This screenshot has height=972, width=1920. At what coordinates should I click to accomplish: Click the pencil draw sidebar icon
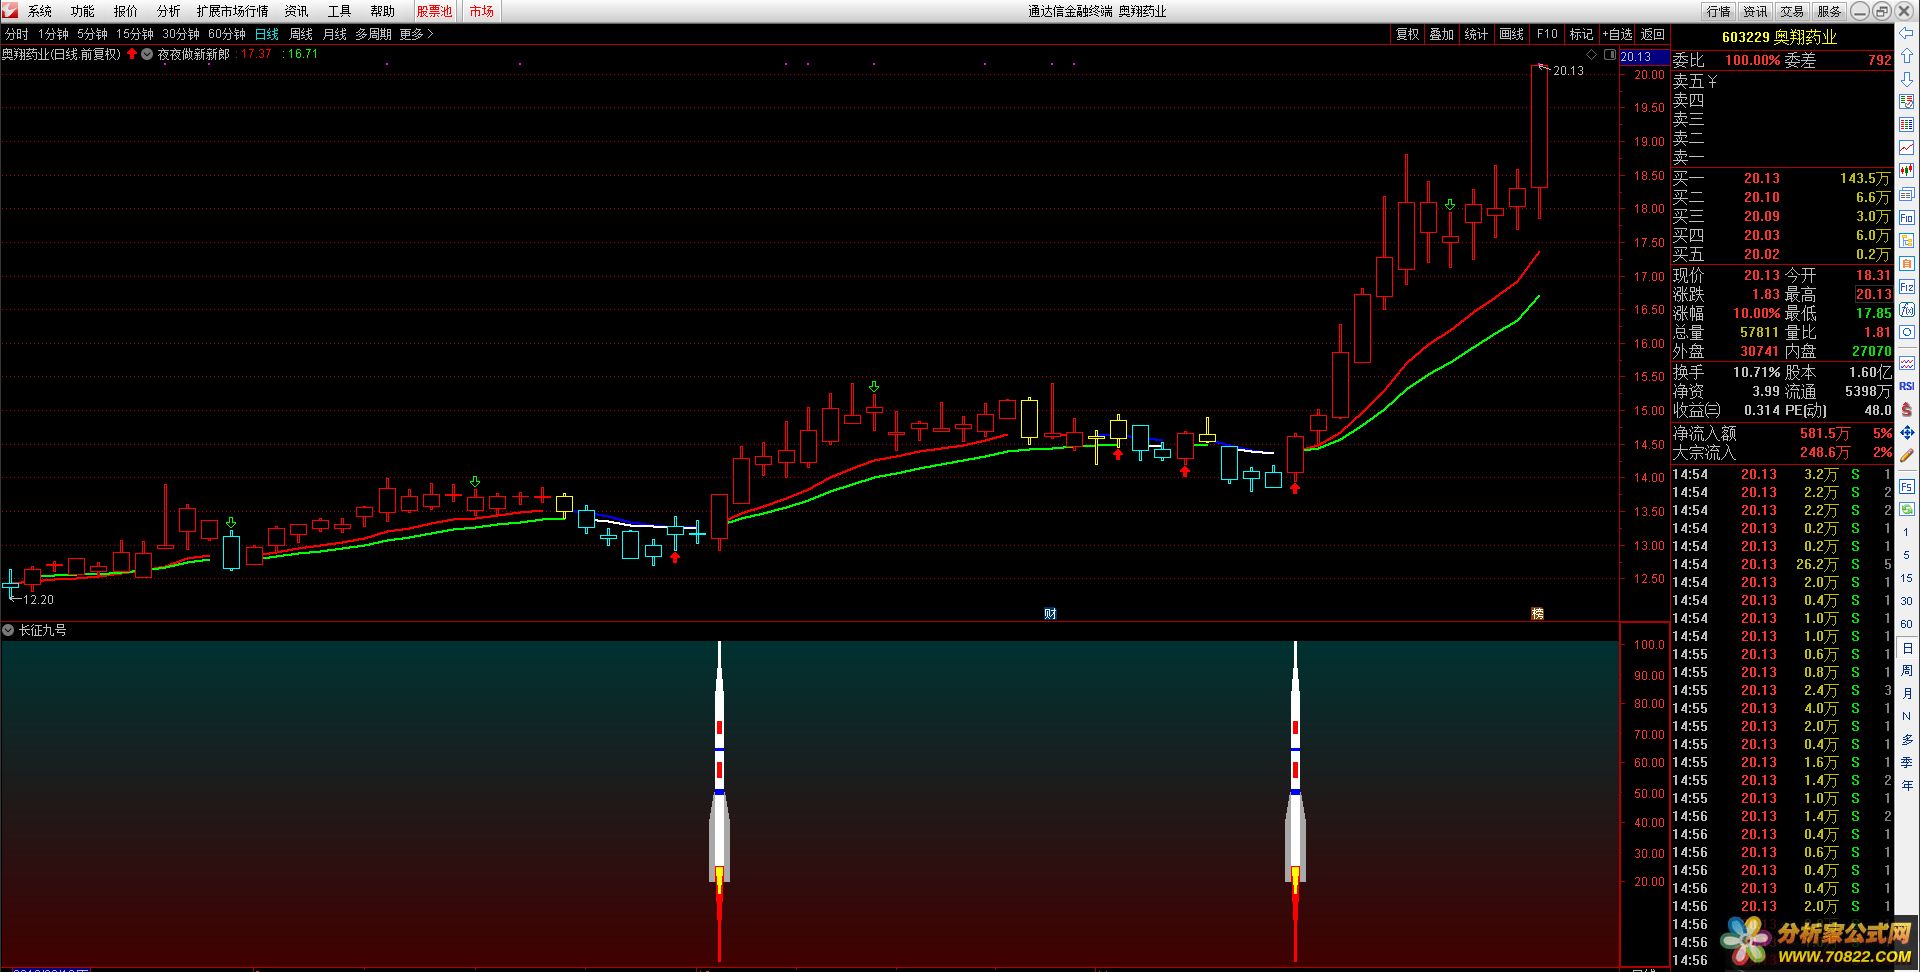[1907, 456]
